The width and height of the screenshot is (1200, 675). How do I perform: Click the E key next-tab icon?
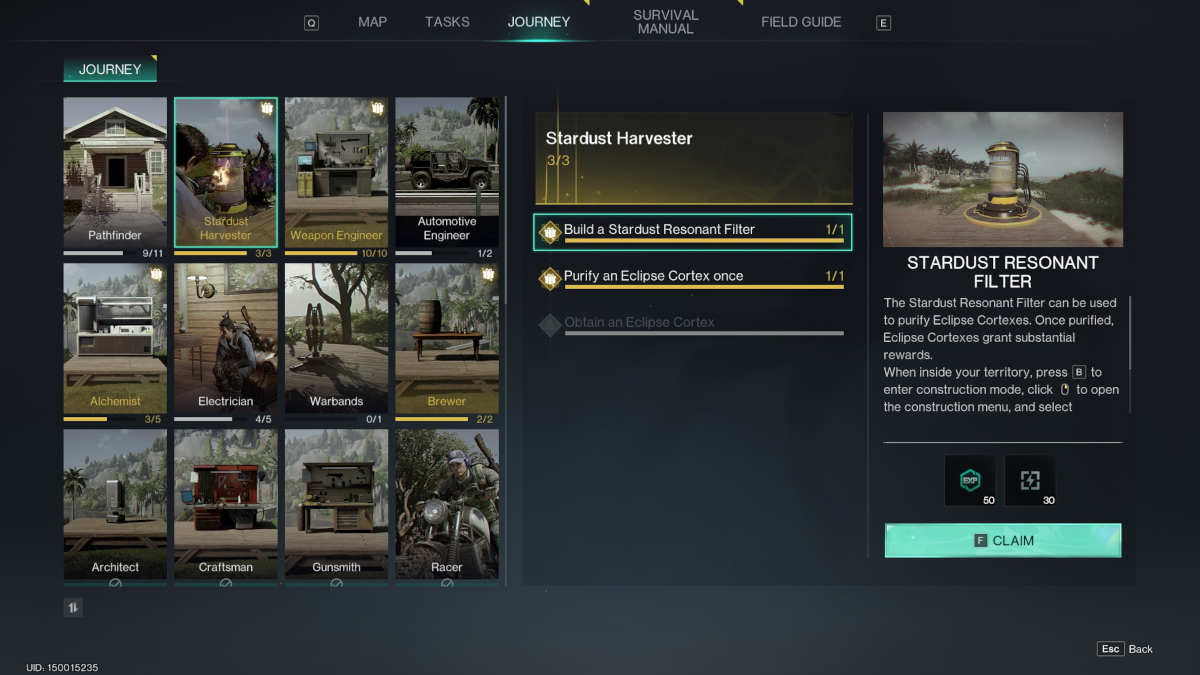(x=883, y=23)
